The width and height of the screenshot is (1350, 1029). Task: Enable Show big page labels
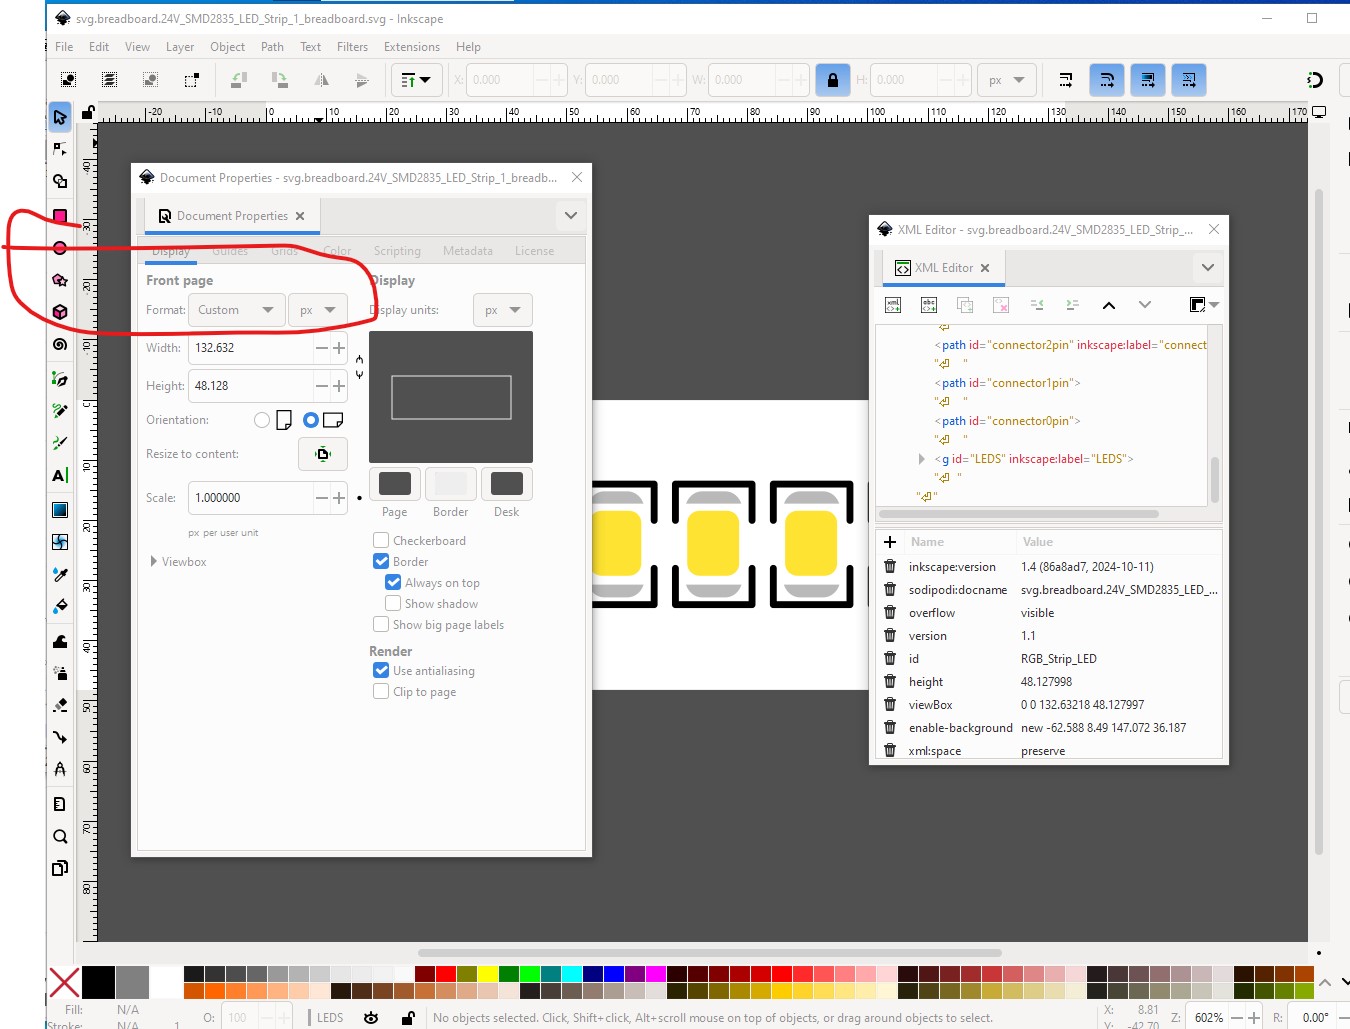(381, 625)
